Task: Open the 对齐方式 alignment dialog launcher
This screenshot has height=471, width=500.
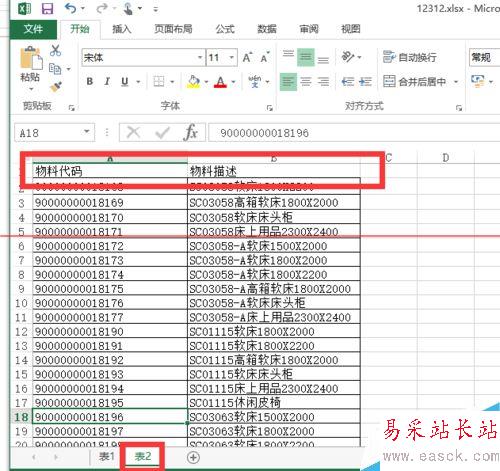Action: pos(459,108)
